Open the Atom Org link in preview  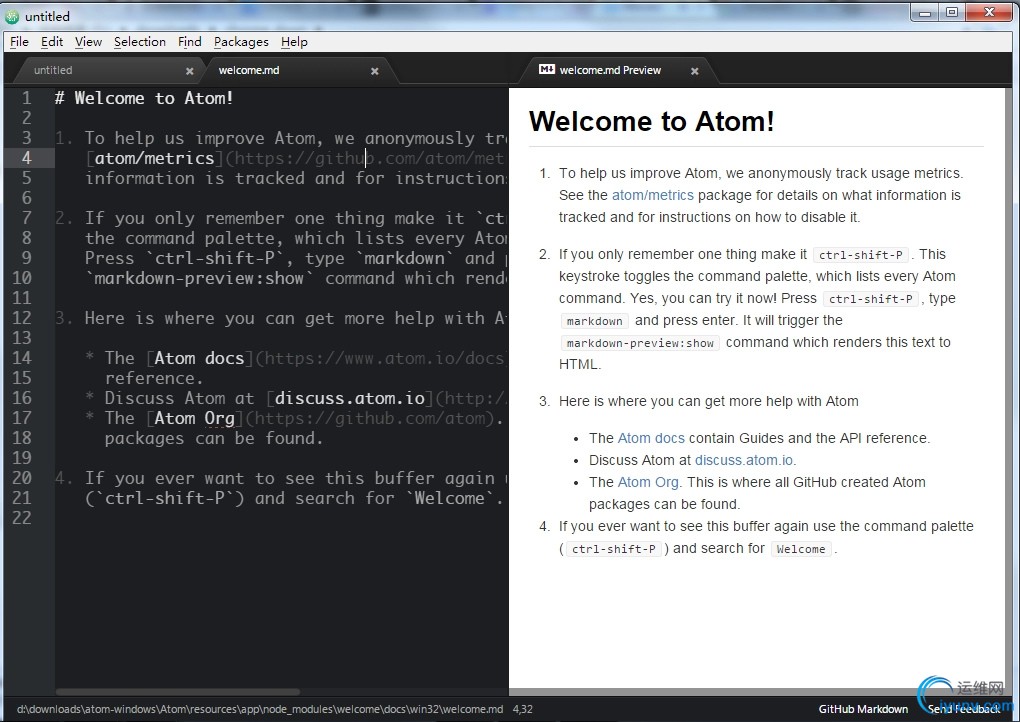[x=648, y=483]
